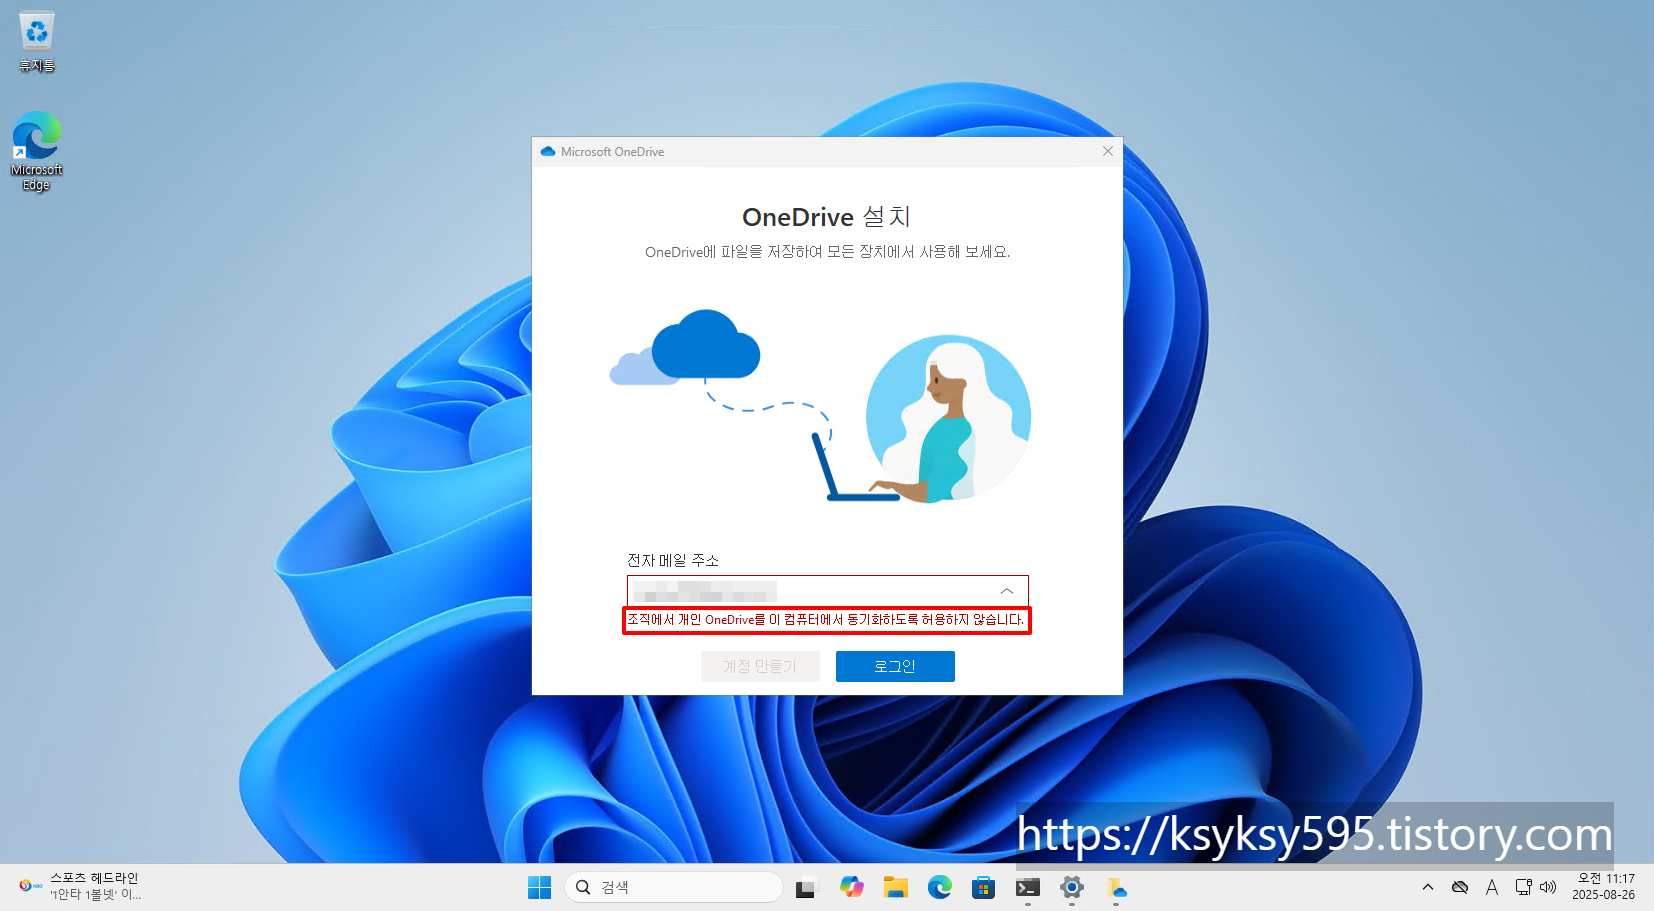Open the volume speaker tray icon
1654x911 pixels.
[x=1548, y=887]
